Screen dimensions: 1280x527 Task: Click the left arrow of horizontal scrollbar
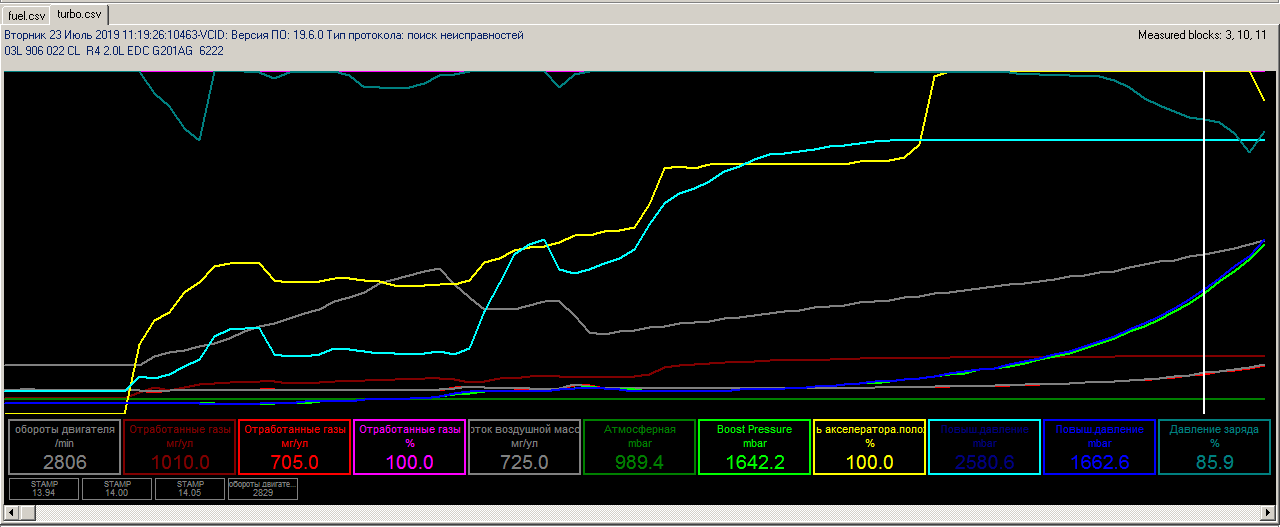(x=10, y=513)
